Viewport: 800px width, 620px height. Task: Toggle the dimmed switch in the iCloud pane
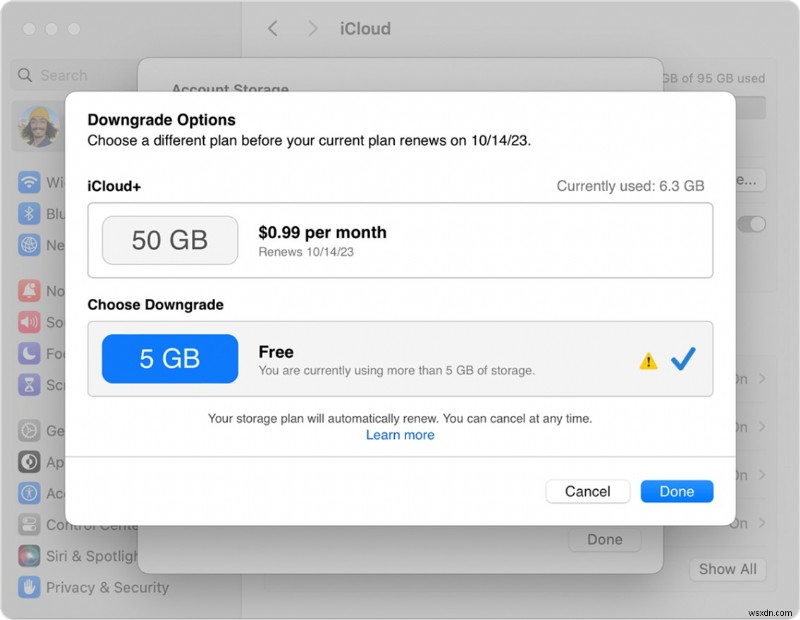click(752, 224)
